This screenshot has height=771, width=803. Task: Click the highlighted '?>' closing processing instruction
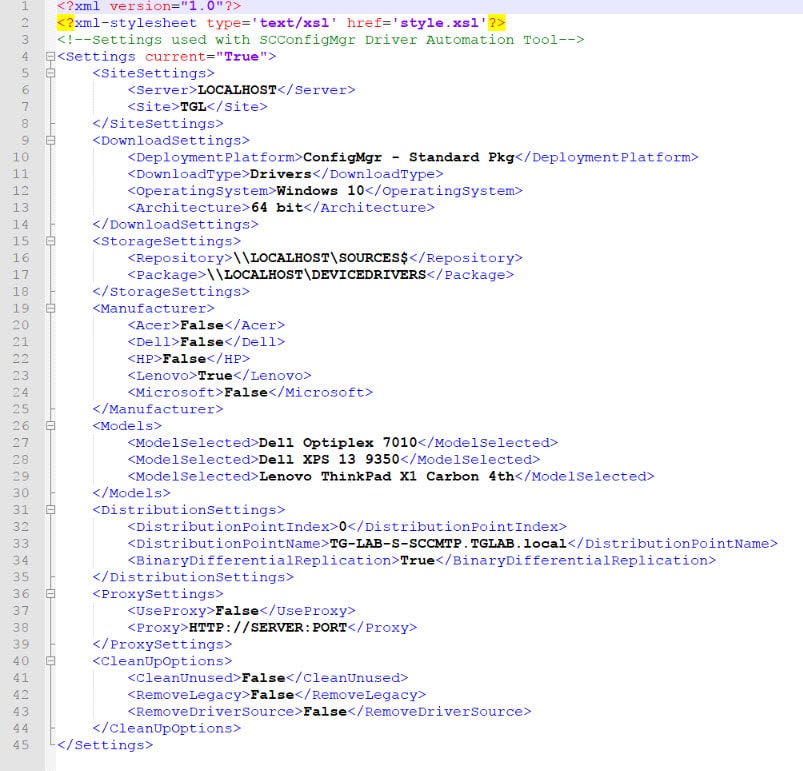pyautogui.click(x=496, y=23)
